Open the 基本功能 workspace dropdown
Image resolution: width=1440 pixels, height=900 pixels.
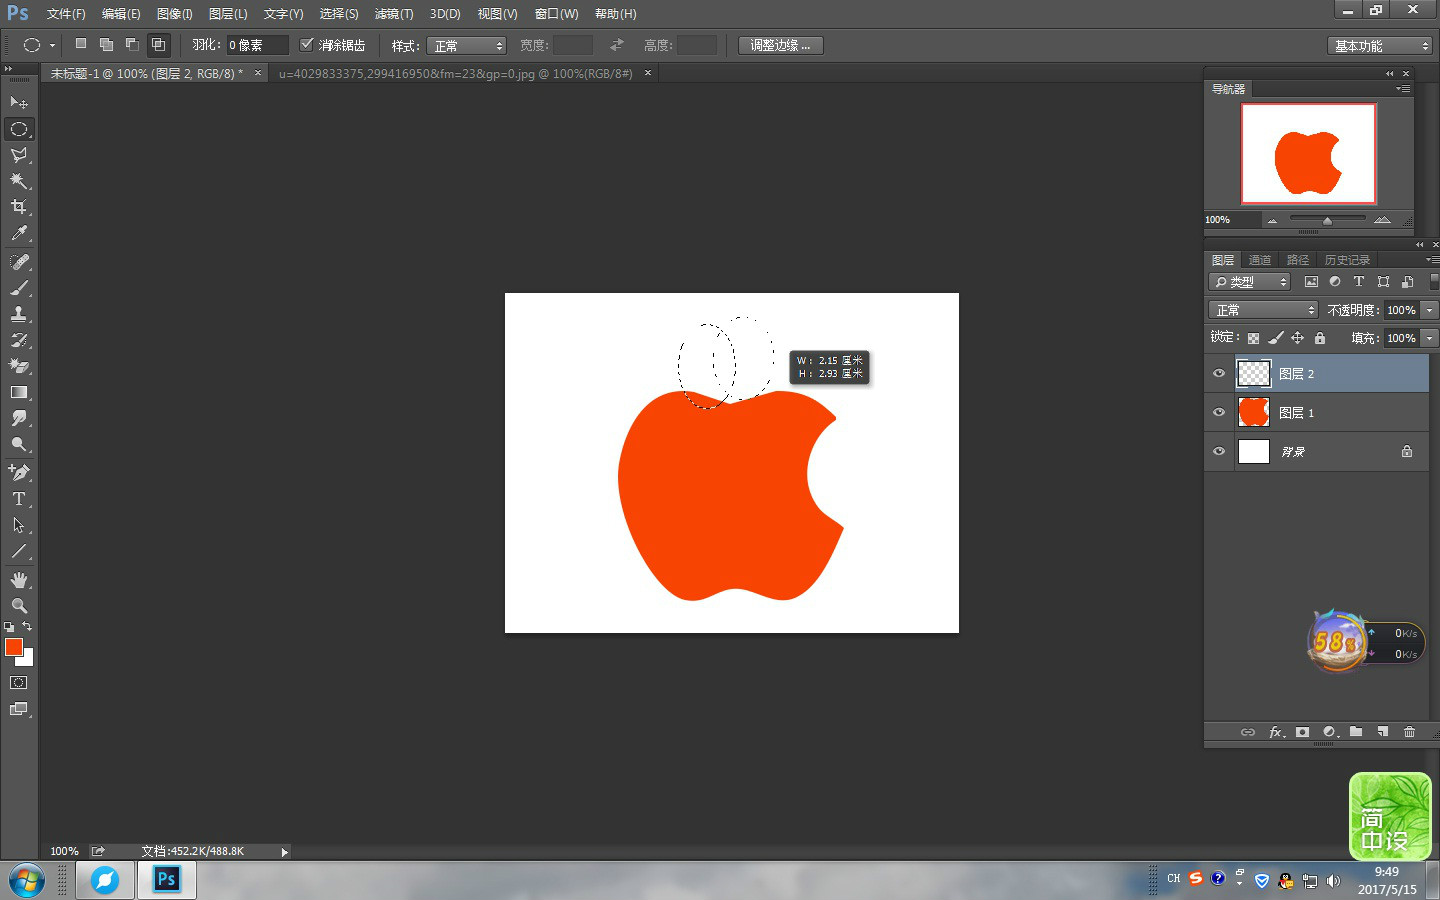[1380, 46]
